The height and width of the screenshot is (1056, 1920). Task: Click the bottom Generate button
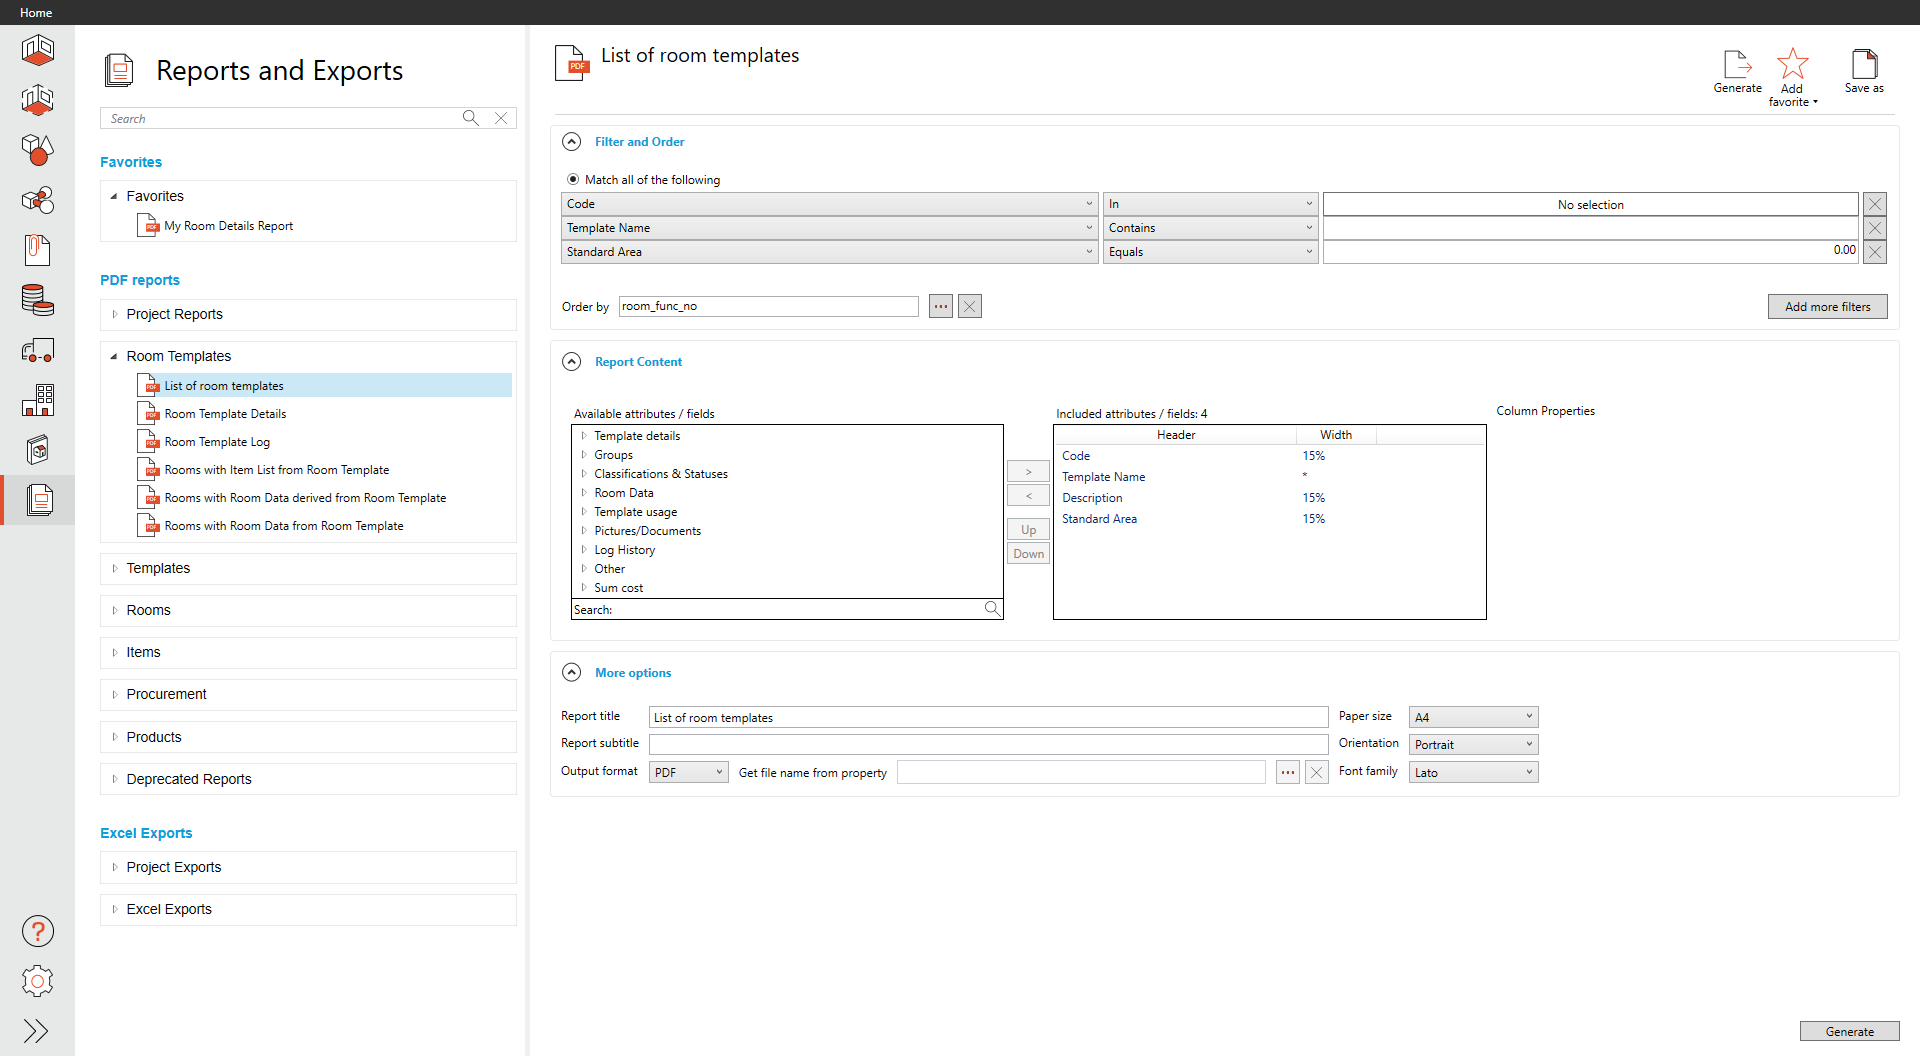[1849, 1031]
